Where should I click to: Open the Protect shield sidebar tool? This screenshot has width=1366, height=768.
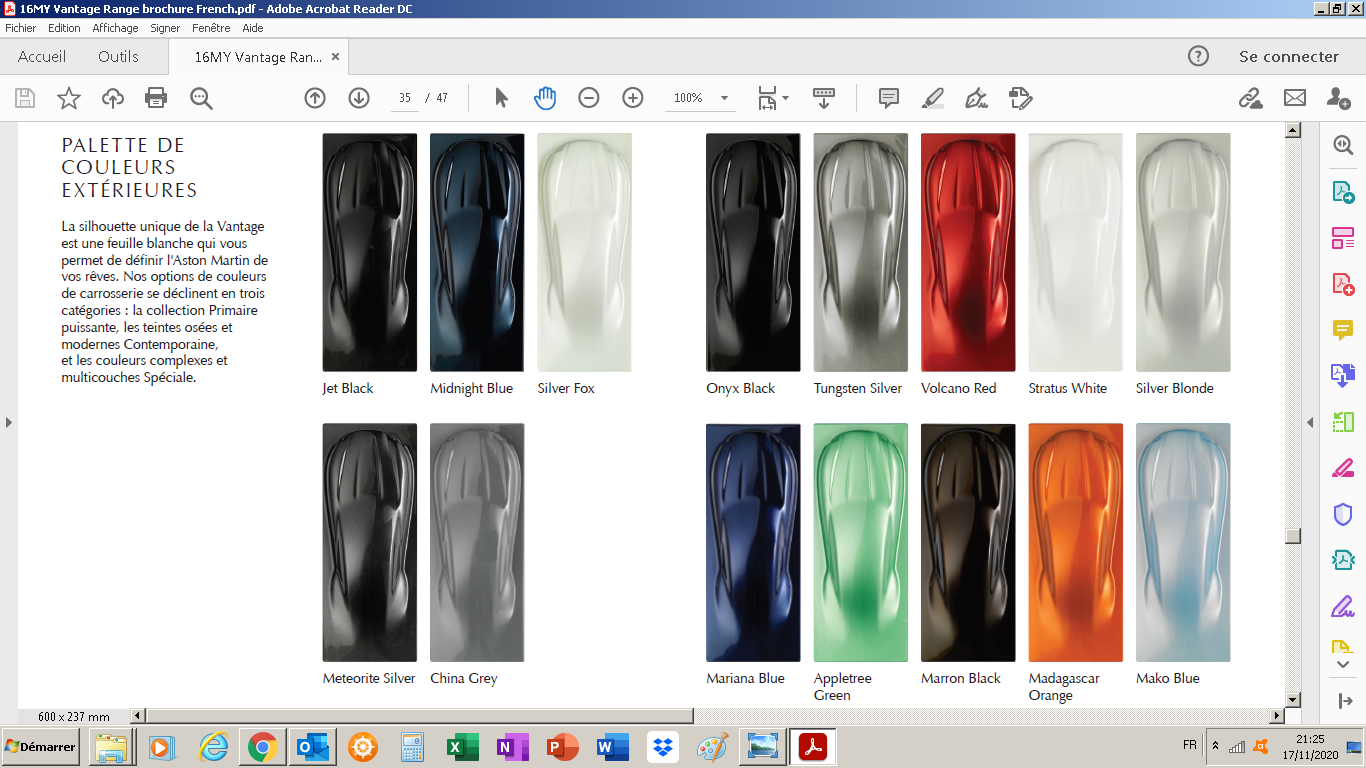click(1342, 514)
